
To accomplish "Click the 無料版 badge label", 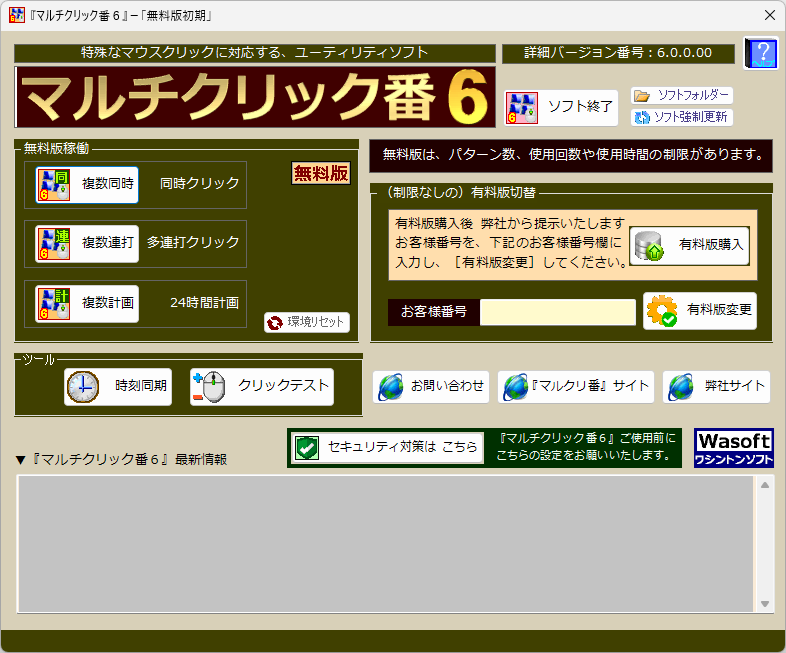I will click(x=321, y=173).
